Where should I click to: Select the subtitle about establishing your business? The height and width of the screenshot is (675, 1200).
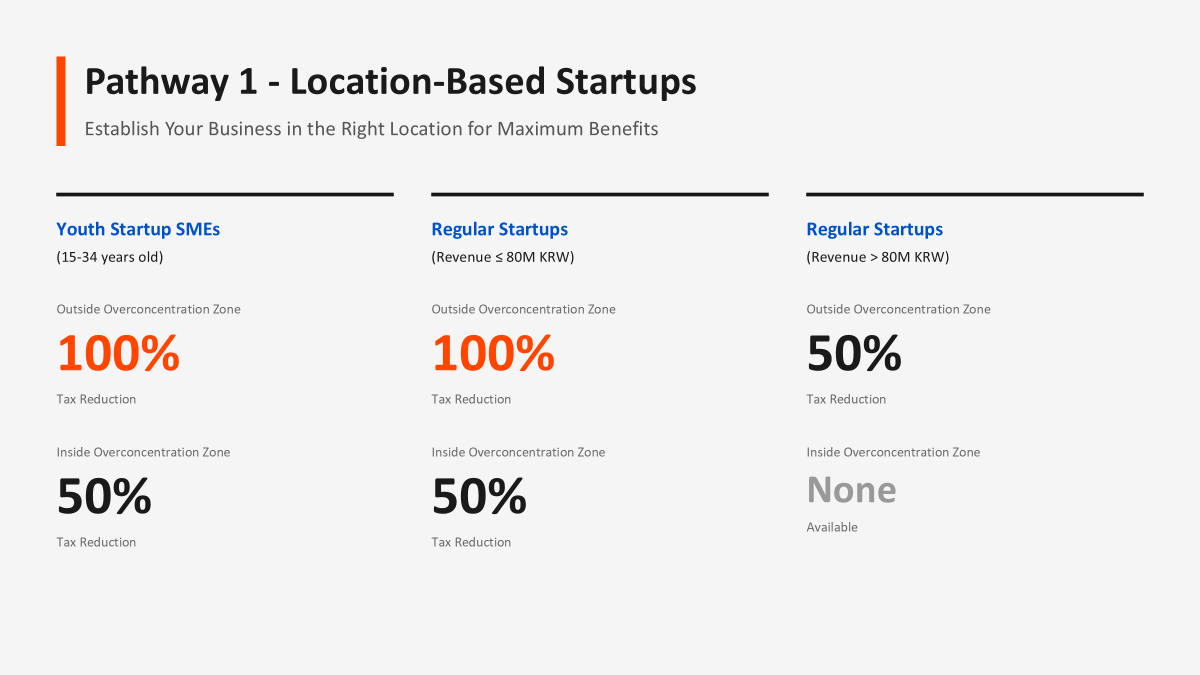[x=371, y=129]
